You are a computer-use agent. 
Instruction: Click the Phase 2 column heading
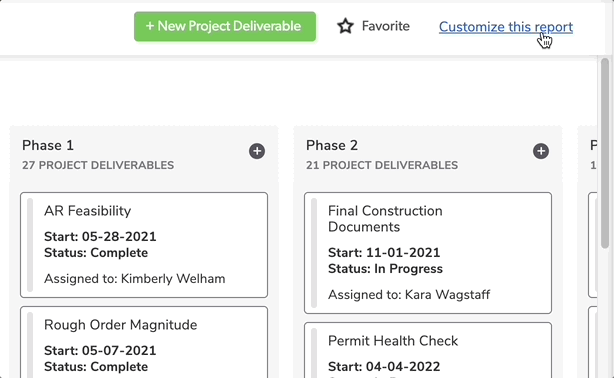click(332, 145)
